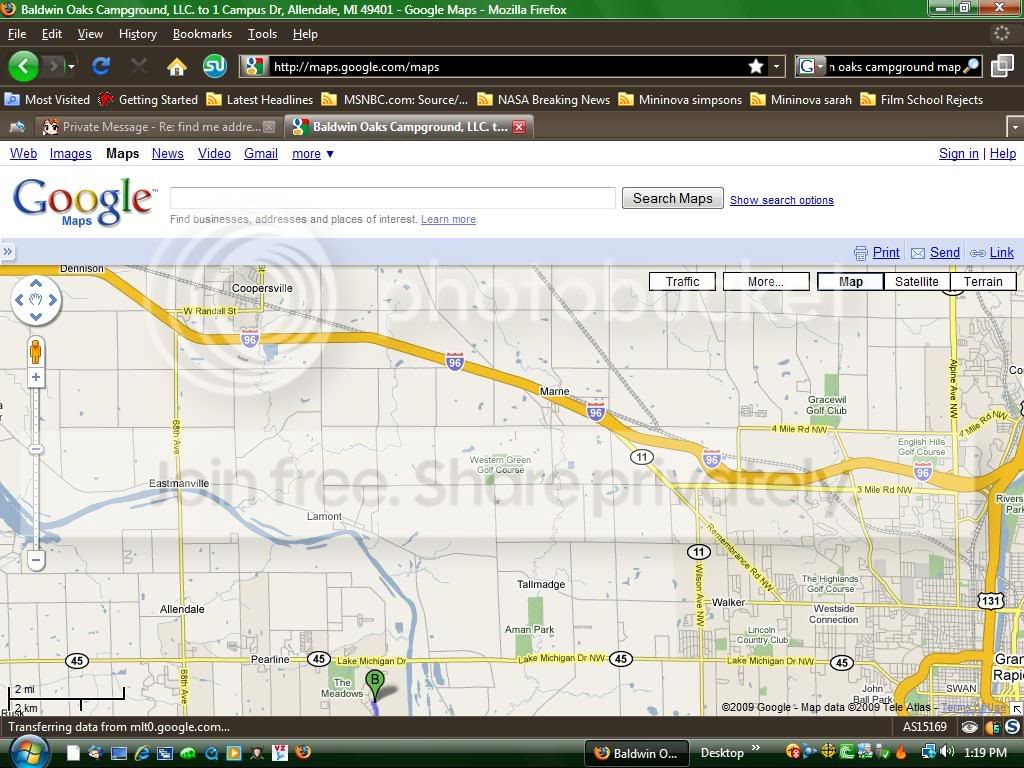This screenshot has height=768, width=1024.
Task: Pan map right with arrow control
Action: (x=53, y=300)
